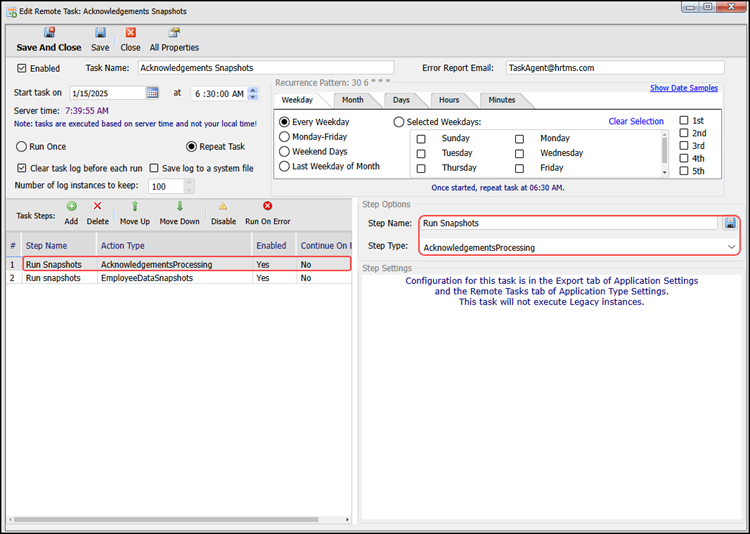Switch to the Month recurrence tab
Screen dimensions: 750x534
352,100
